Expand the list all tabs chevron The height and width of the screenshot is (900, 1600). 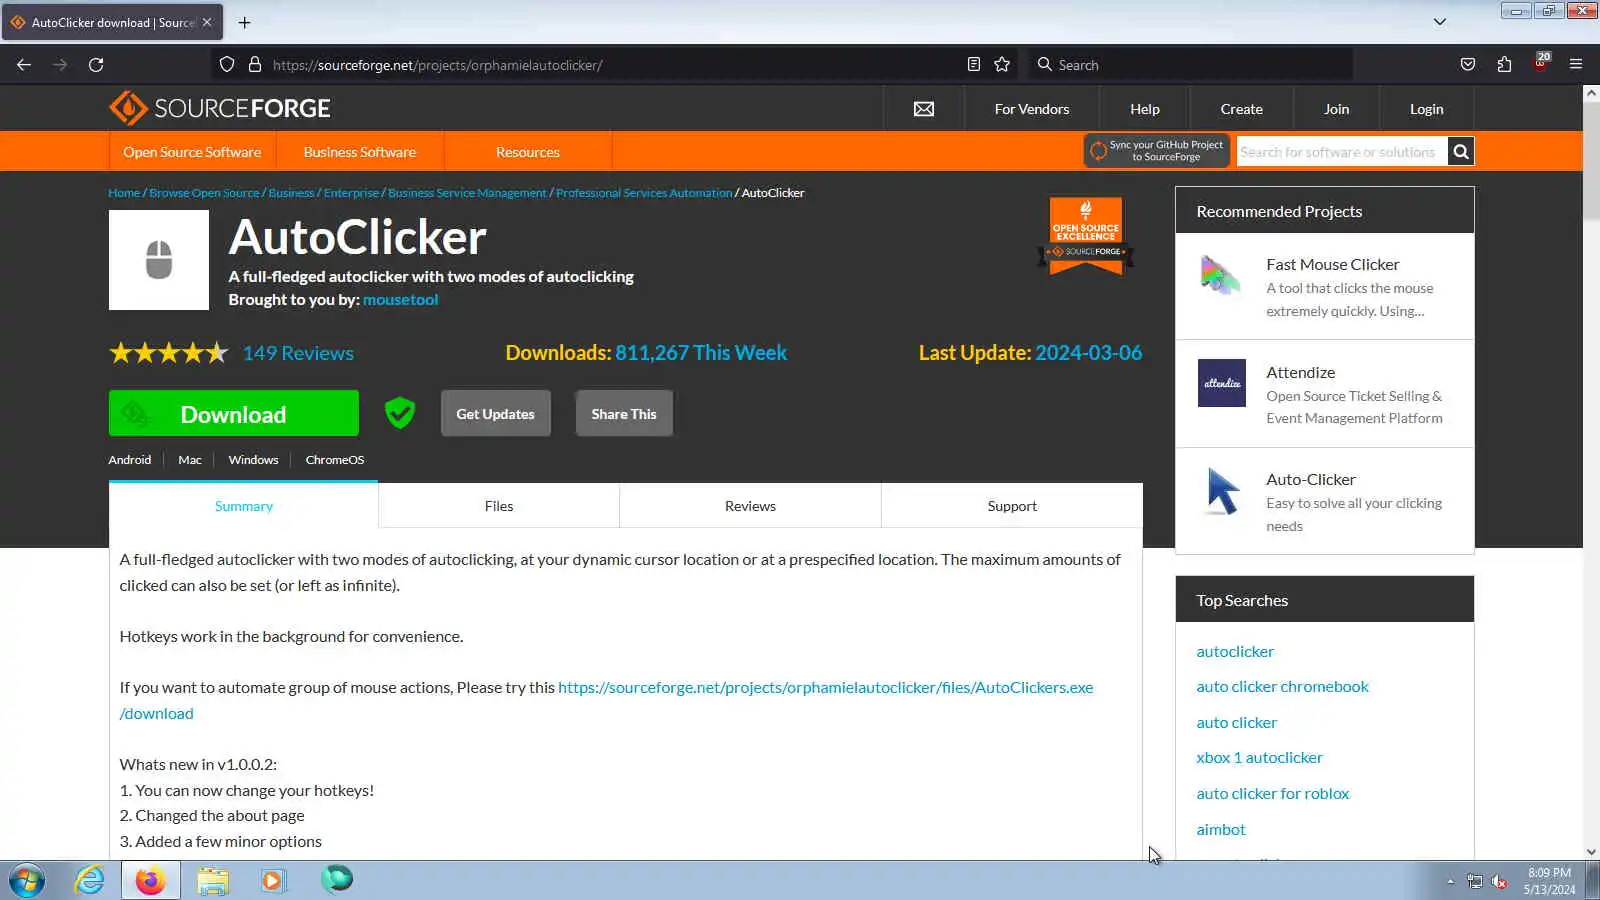click(1440, 22)
